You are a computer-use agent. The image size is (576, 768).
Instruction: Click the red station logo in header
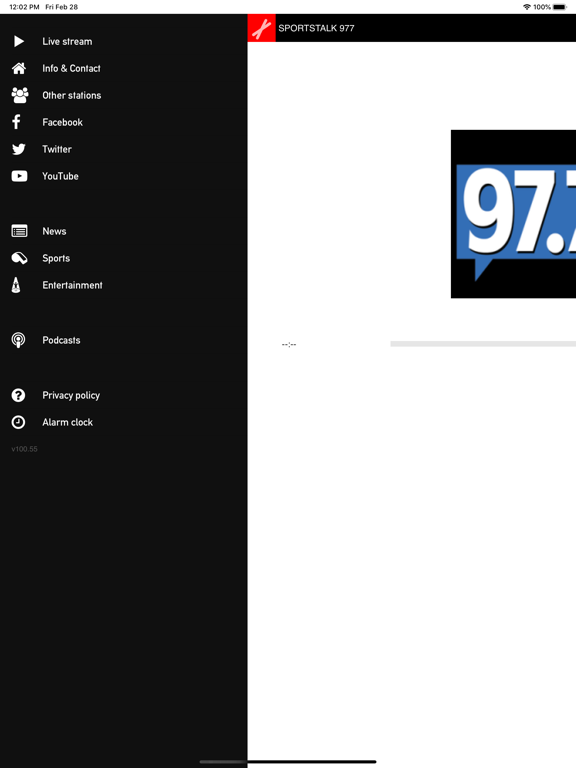tap(262, 28)
